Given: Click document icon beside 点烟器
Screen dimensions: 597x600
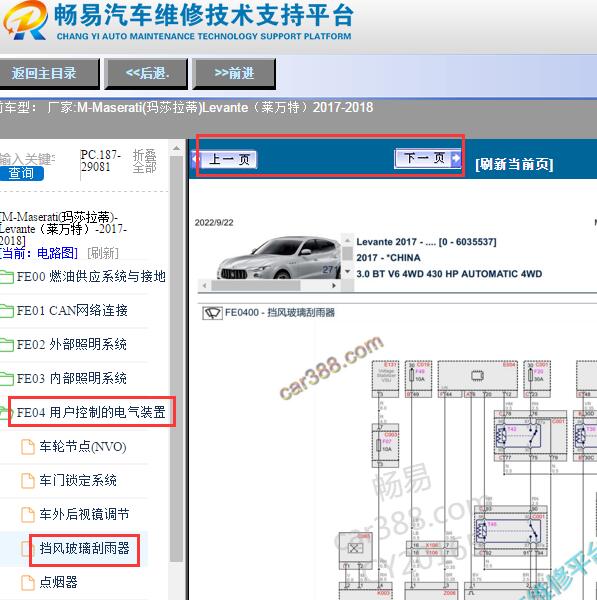Looking at the screenshot, I should (28, 582).
